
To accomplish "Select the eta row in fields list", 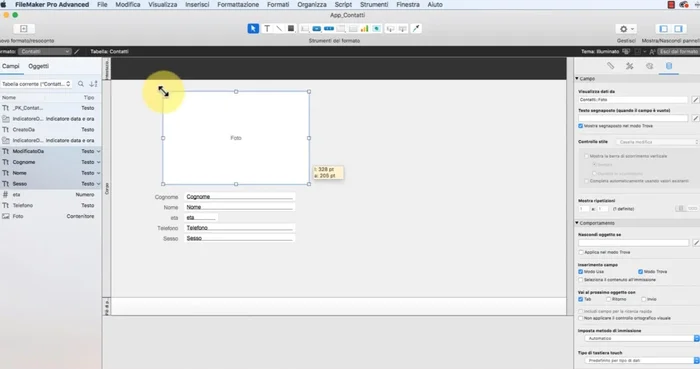I will (50, 195).
